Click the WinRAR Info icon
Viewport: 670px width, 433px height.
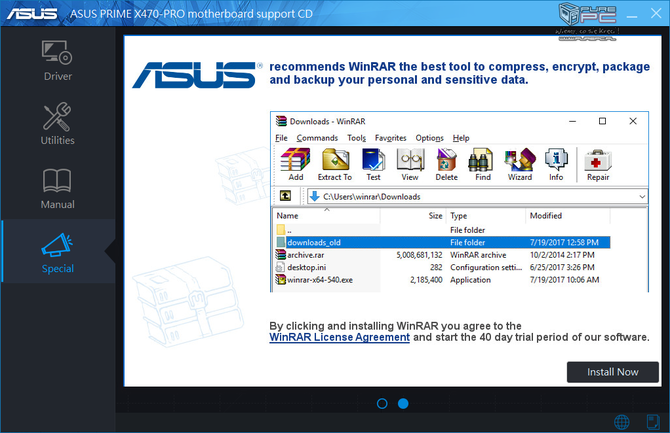[556, 165]
